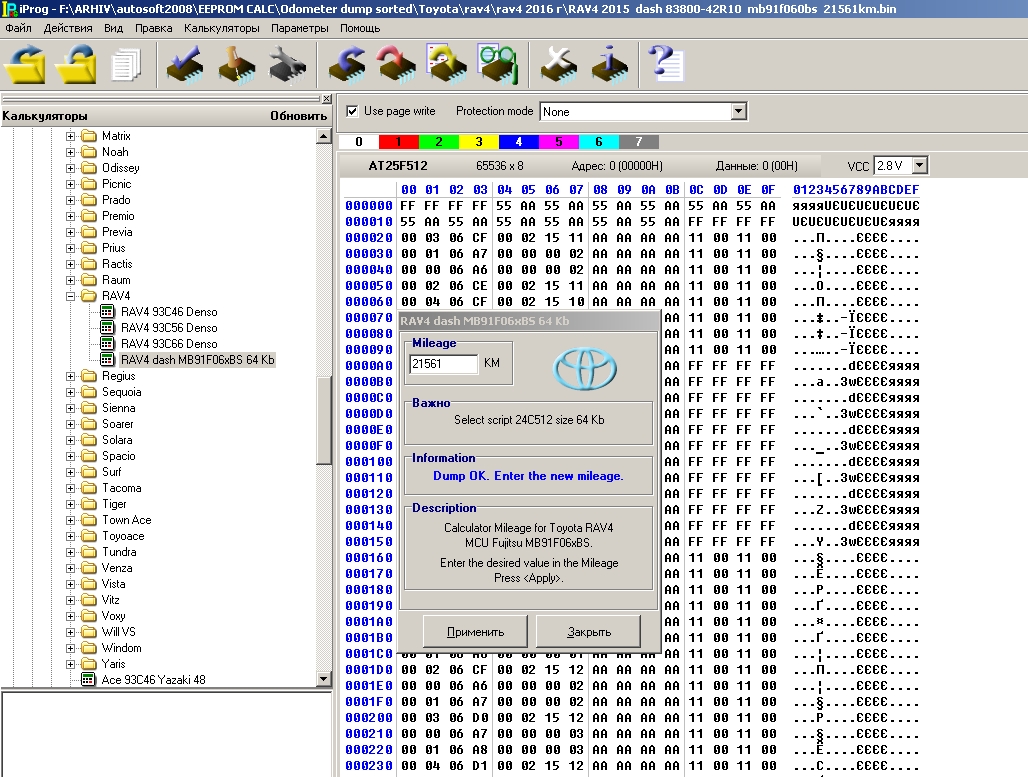1028x777 pixels.
Task: Open the chip wrench settings icon
Action: [287, 64]
